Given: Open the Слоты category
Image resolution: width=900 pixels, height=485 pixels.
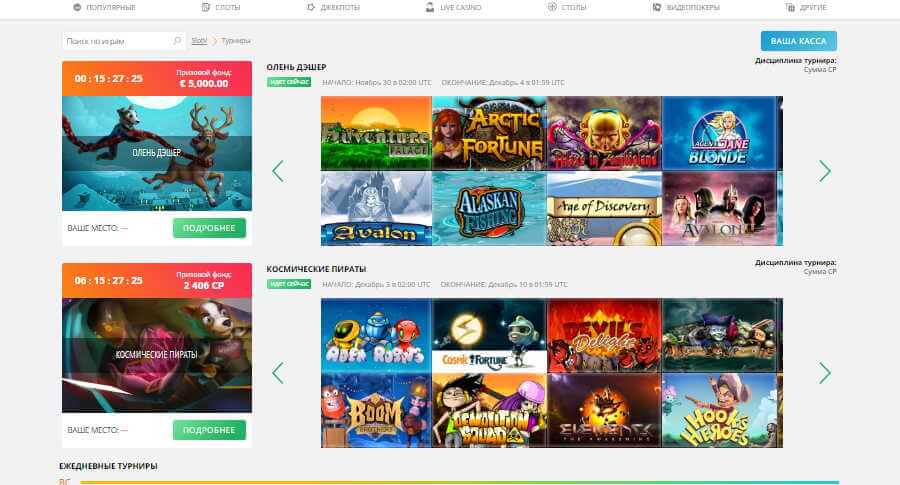Looking at the screenshot, I should pos(220,7).
